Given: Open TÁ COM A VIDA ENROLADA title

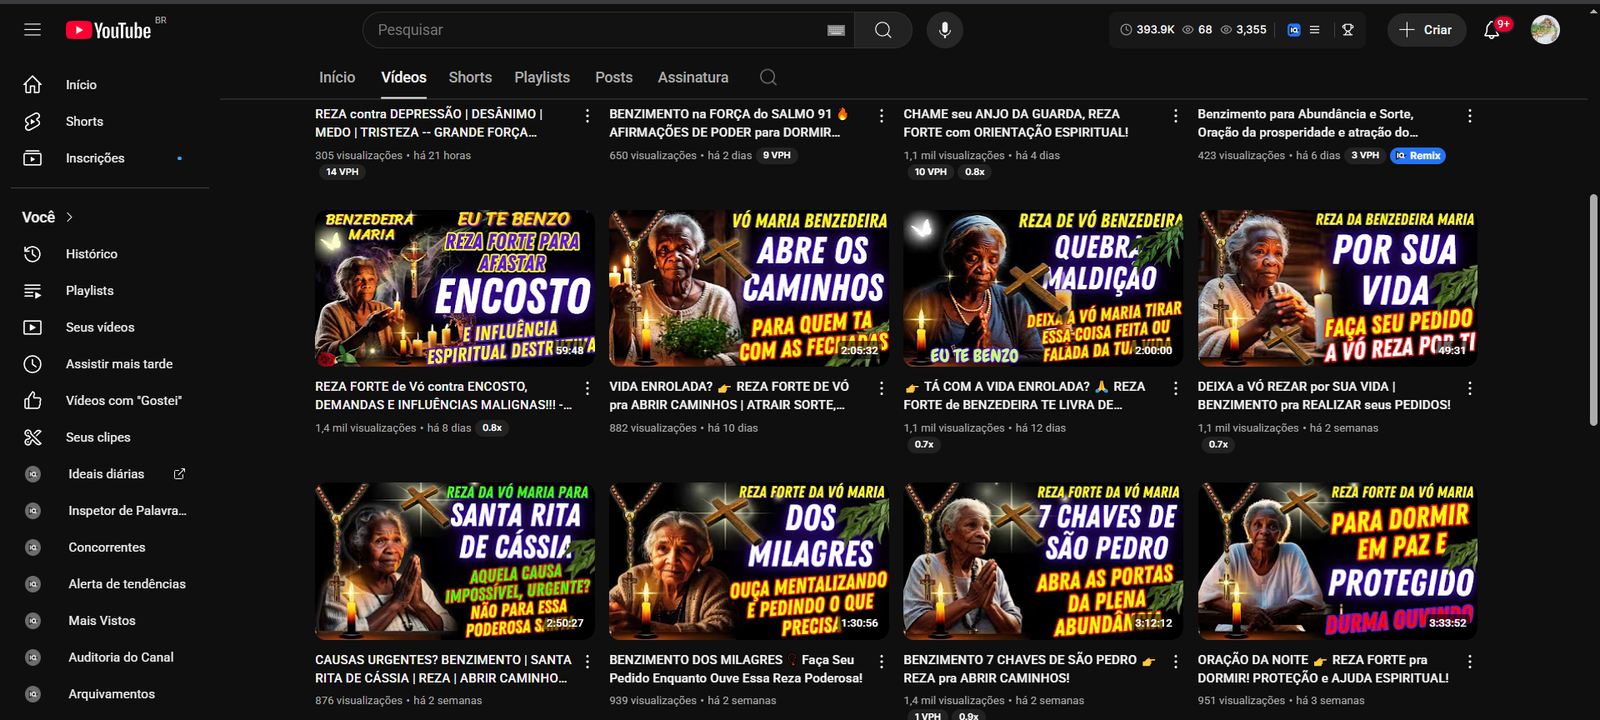Looking at the screenshot, I should tap(1025, 395).
